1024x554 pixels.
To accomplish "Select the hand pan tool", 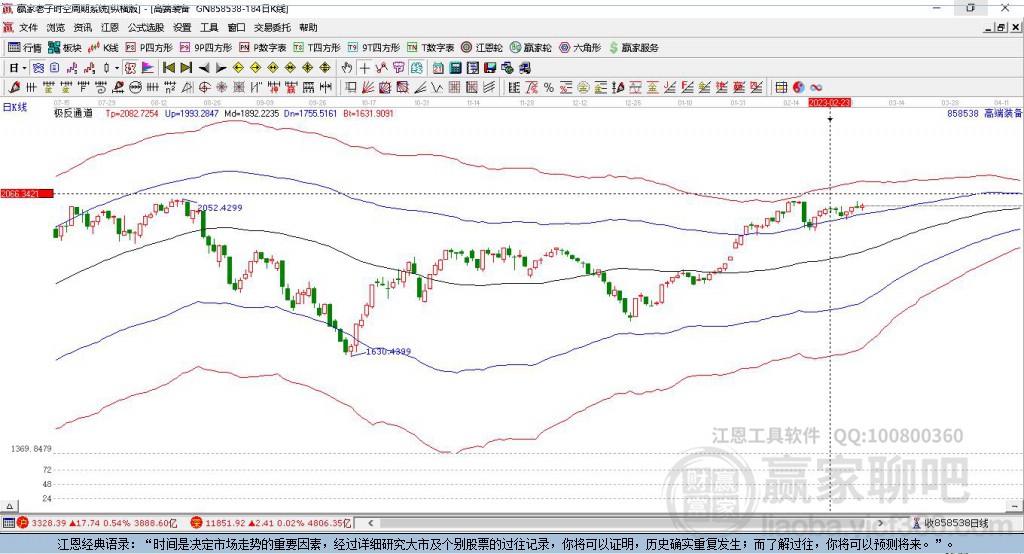I will (347, 68).
